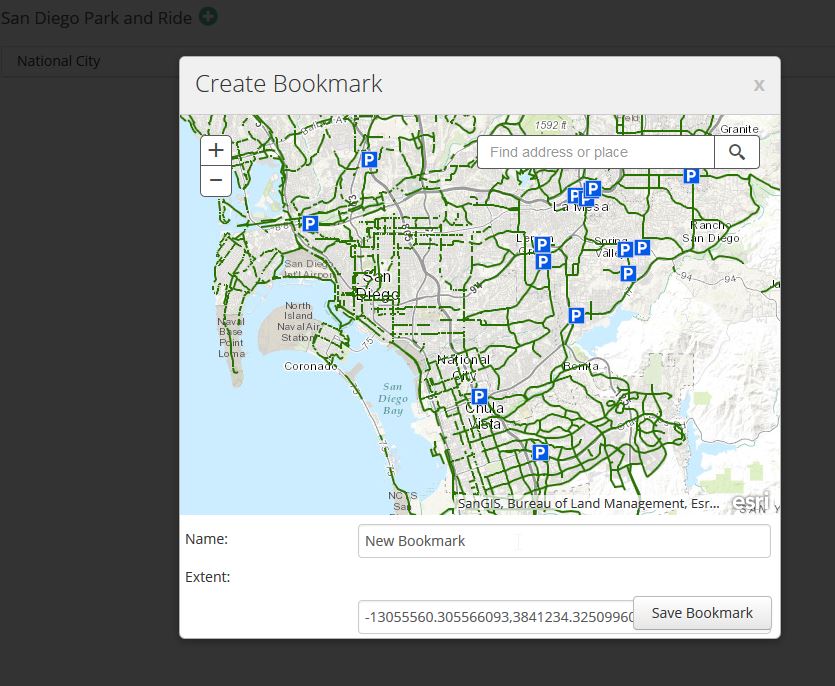Click the parking marker left of the airport label

[310, 224]
